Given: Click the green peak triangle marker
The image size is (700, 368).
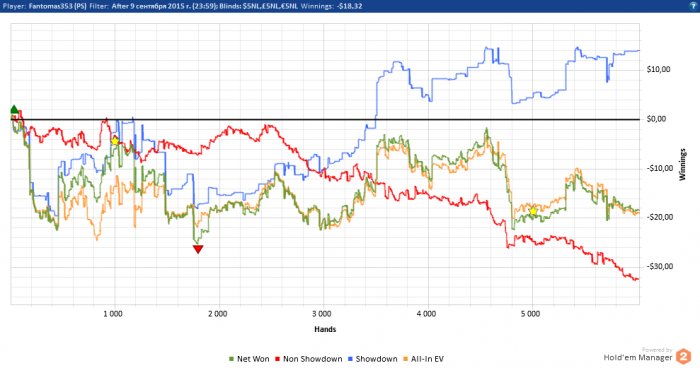Looking at the screenshot, I should pos(14,109).
